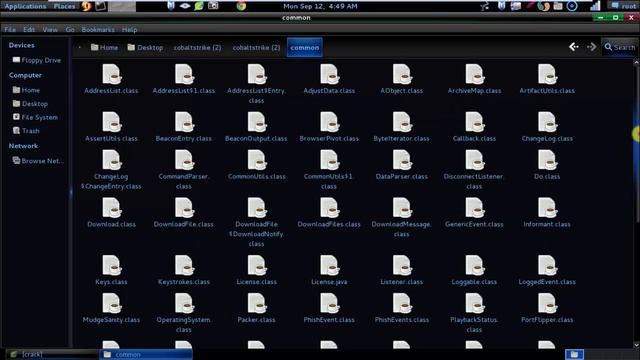640x360 pixels.
Task: Open Floppy Drive in sidebar
Action: (37, 60)
